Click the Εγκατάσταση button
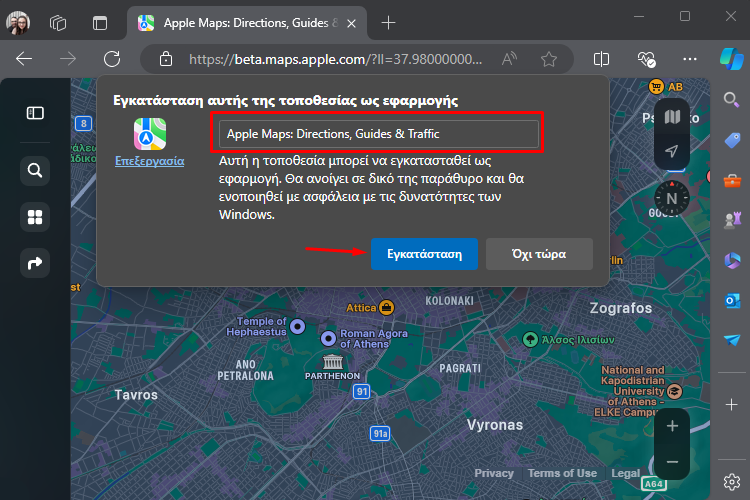 tap(424, 254)
